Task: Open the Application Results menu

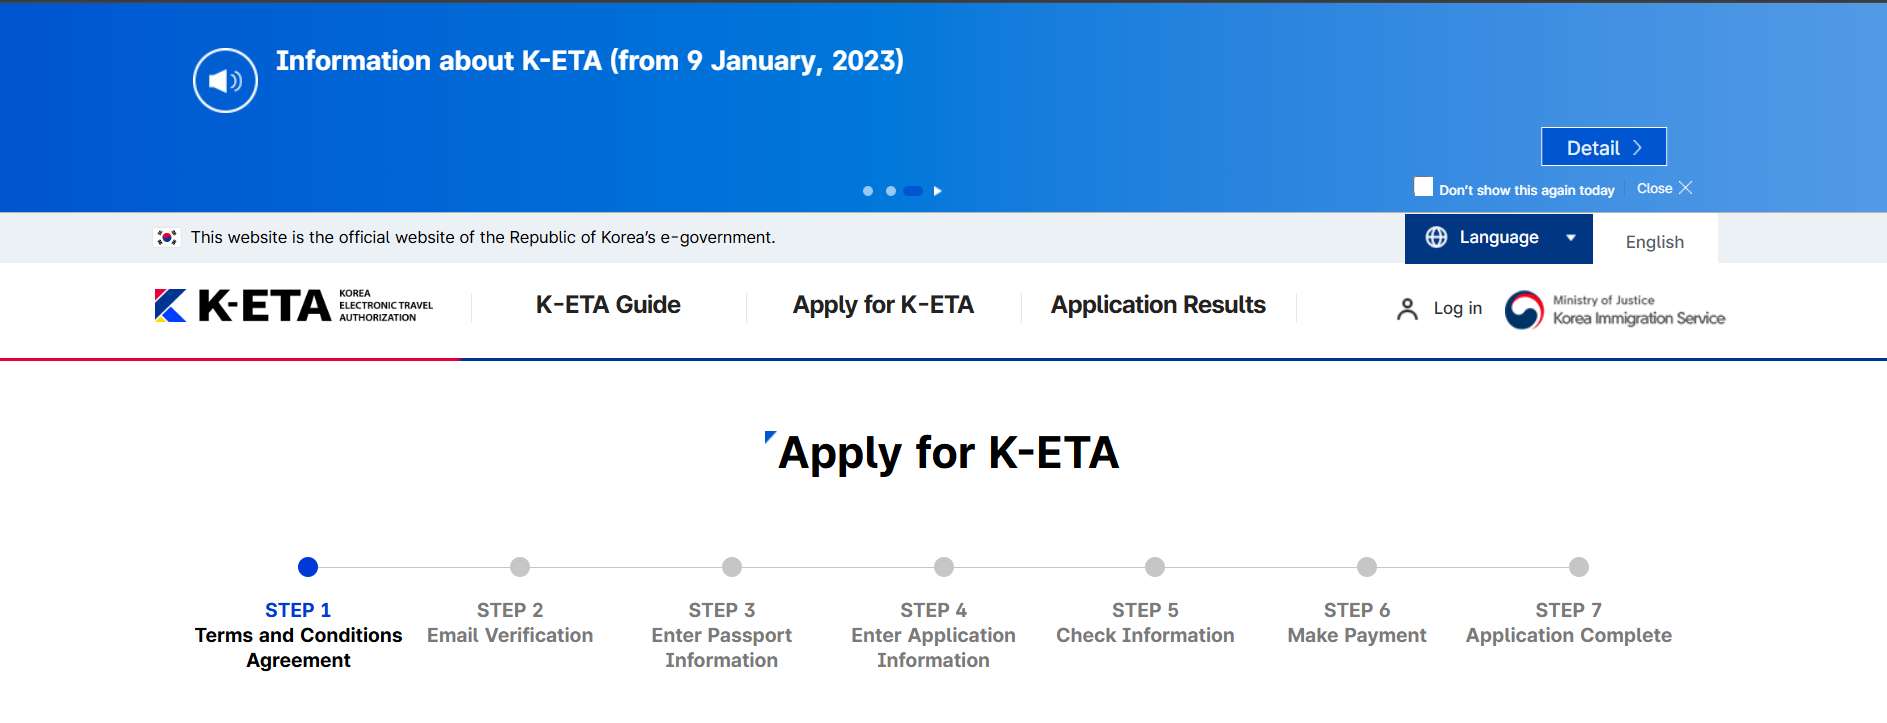Action: 1158,305
